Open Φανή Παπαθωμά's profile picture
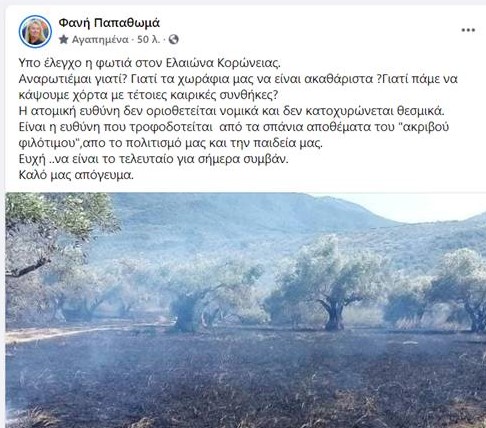Viewport: 486px width, 428px height. click(x=35, y=32)
